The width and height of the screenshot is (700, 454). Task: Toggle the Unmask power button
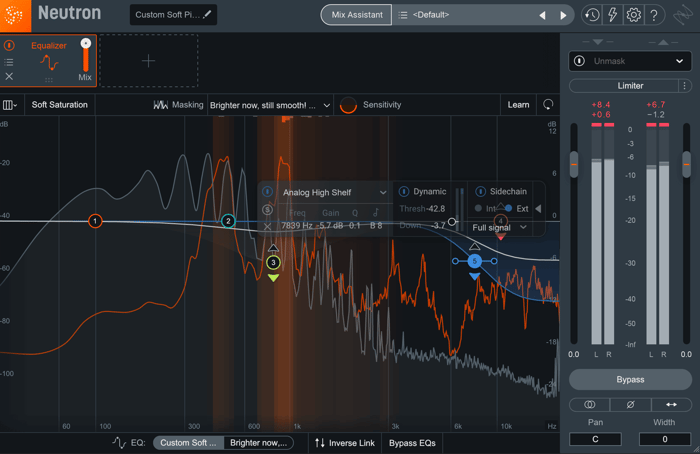579,61
